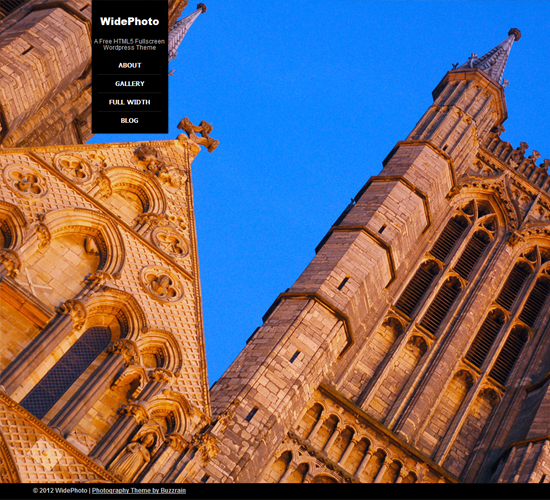The width and height of the screenshot is (550, 500).
Task: Follow the Photography Theme by Buzzrain link
Action: click(139, 491)
